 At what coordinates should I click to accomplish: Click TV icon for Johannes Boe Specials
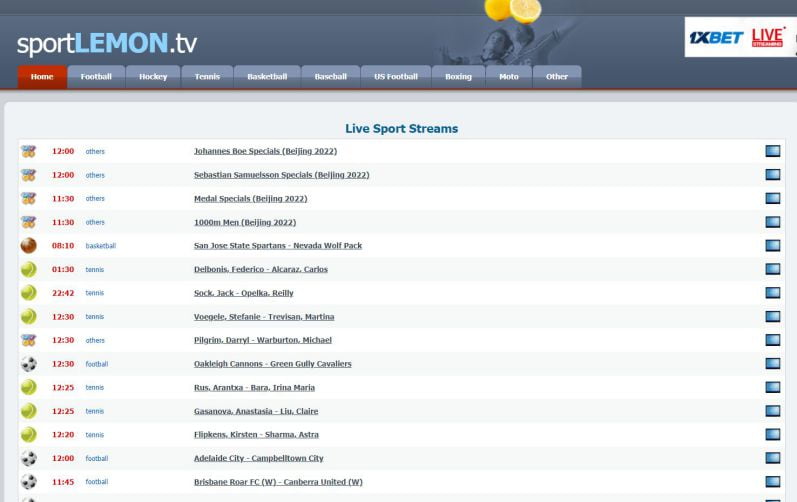[x=773, y=151]
